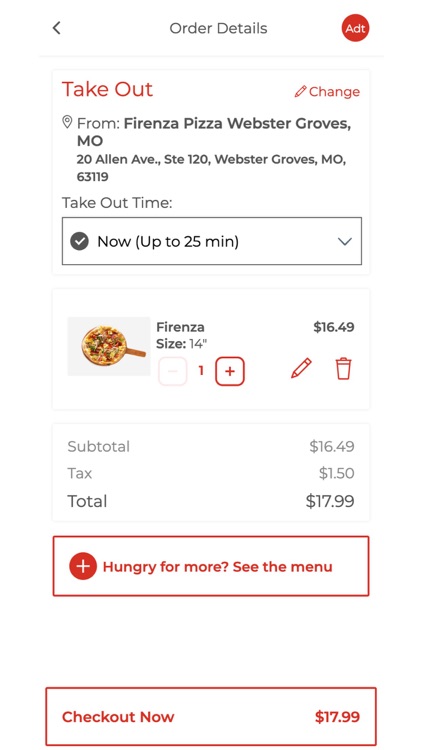The image size is (422, 750).
Task: Tap the red plus circle icon
Action: click(x=83, y=566)
